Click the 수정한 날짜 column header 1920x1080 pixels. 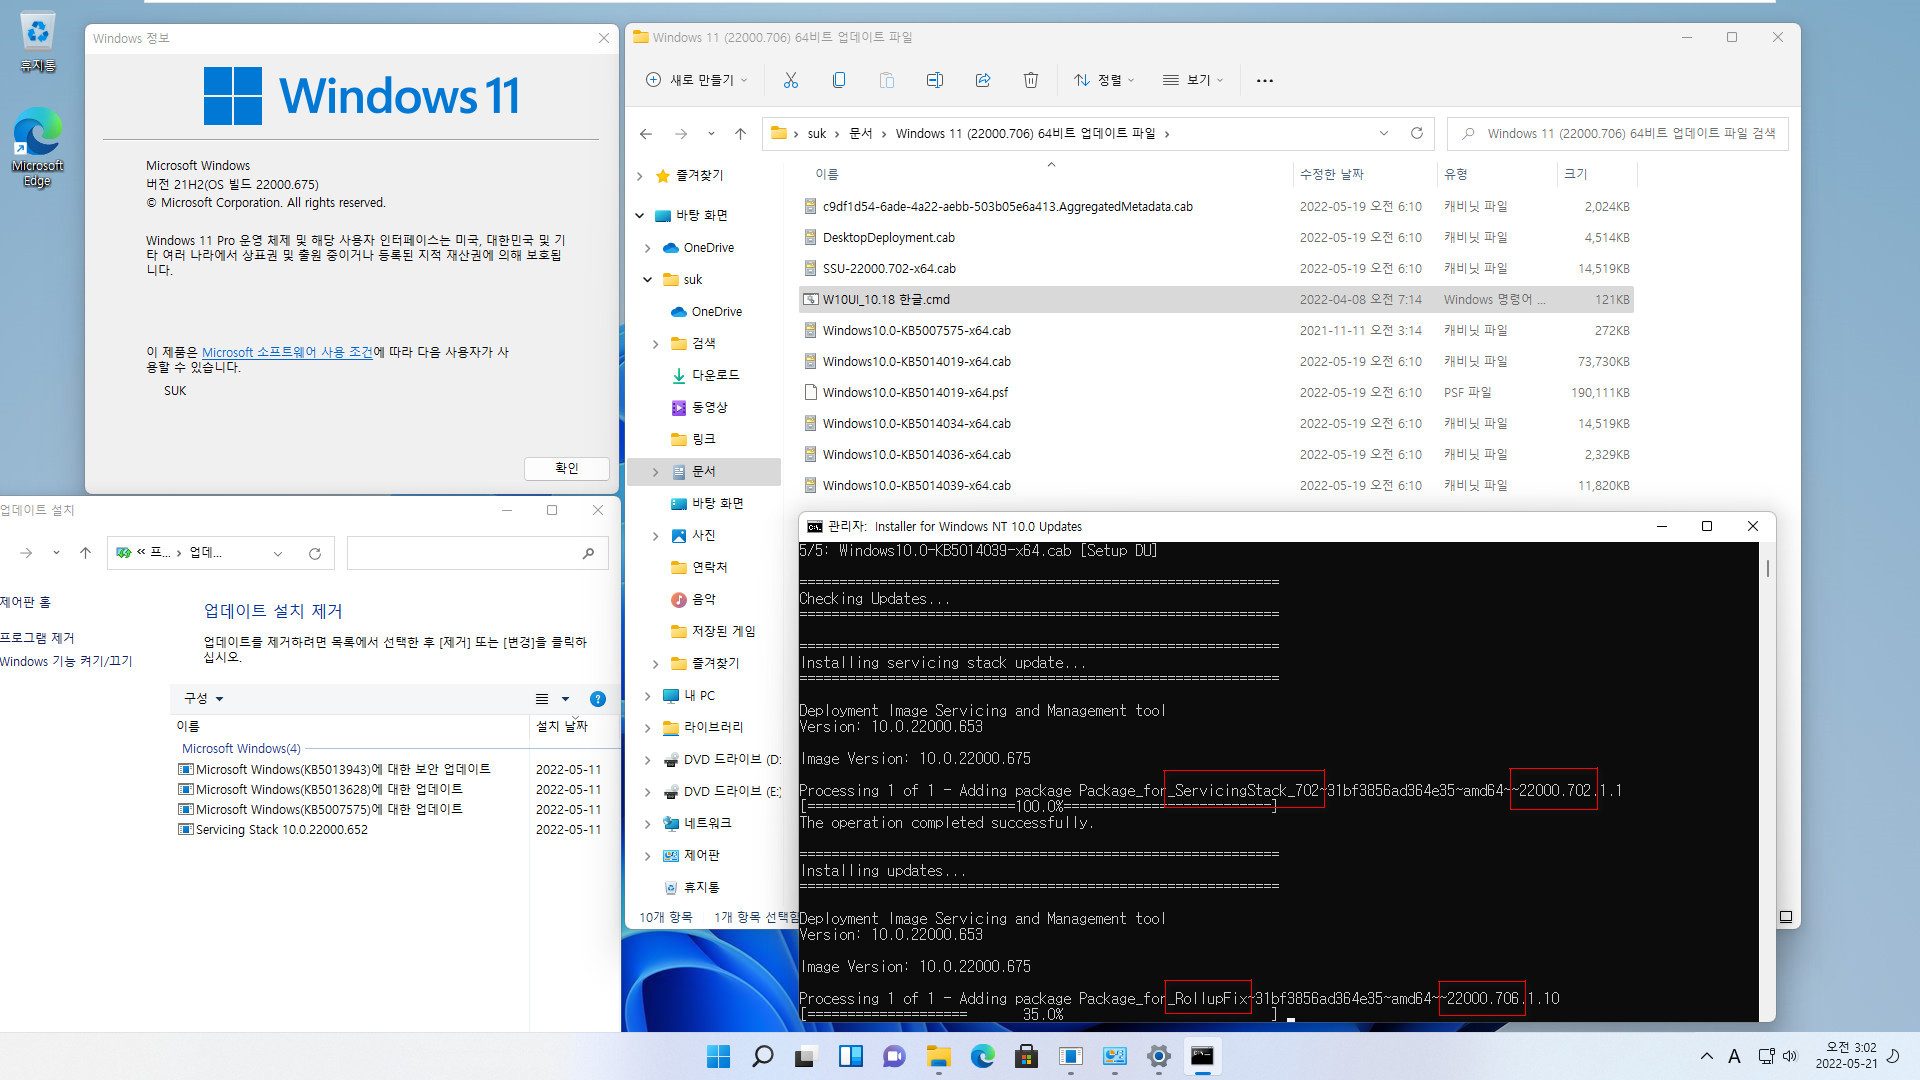(1331, 174)
